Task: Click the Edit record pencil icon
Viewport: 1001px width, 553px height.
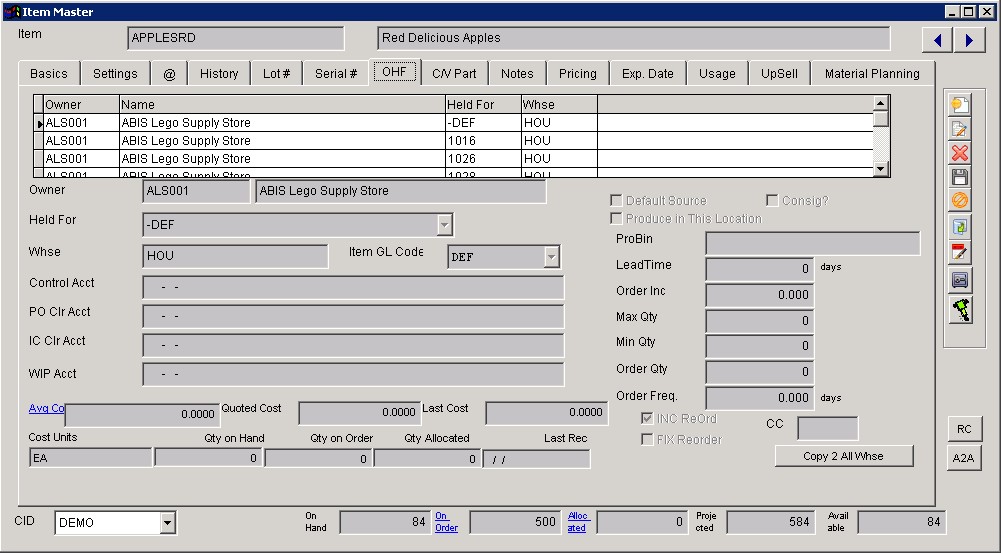Action: [960, 128]
